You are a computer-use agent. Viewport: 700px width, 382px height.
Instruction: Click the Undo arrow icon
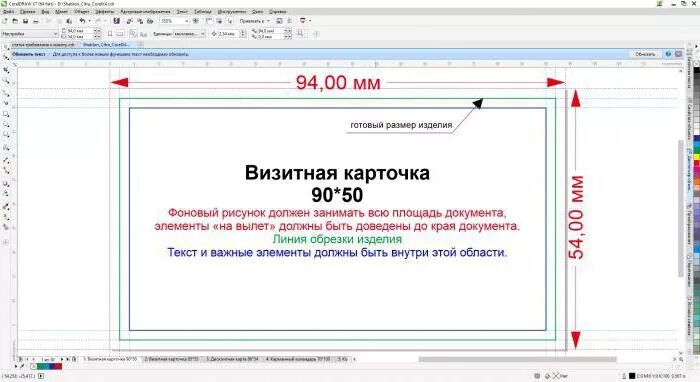coord(83,21)
